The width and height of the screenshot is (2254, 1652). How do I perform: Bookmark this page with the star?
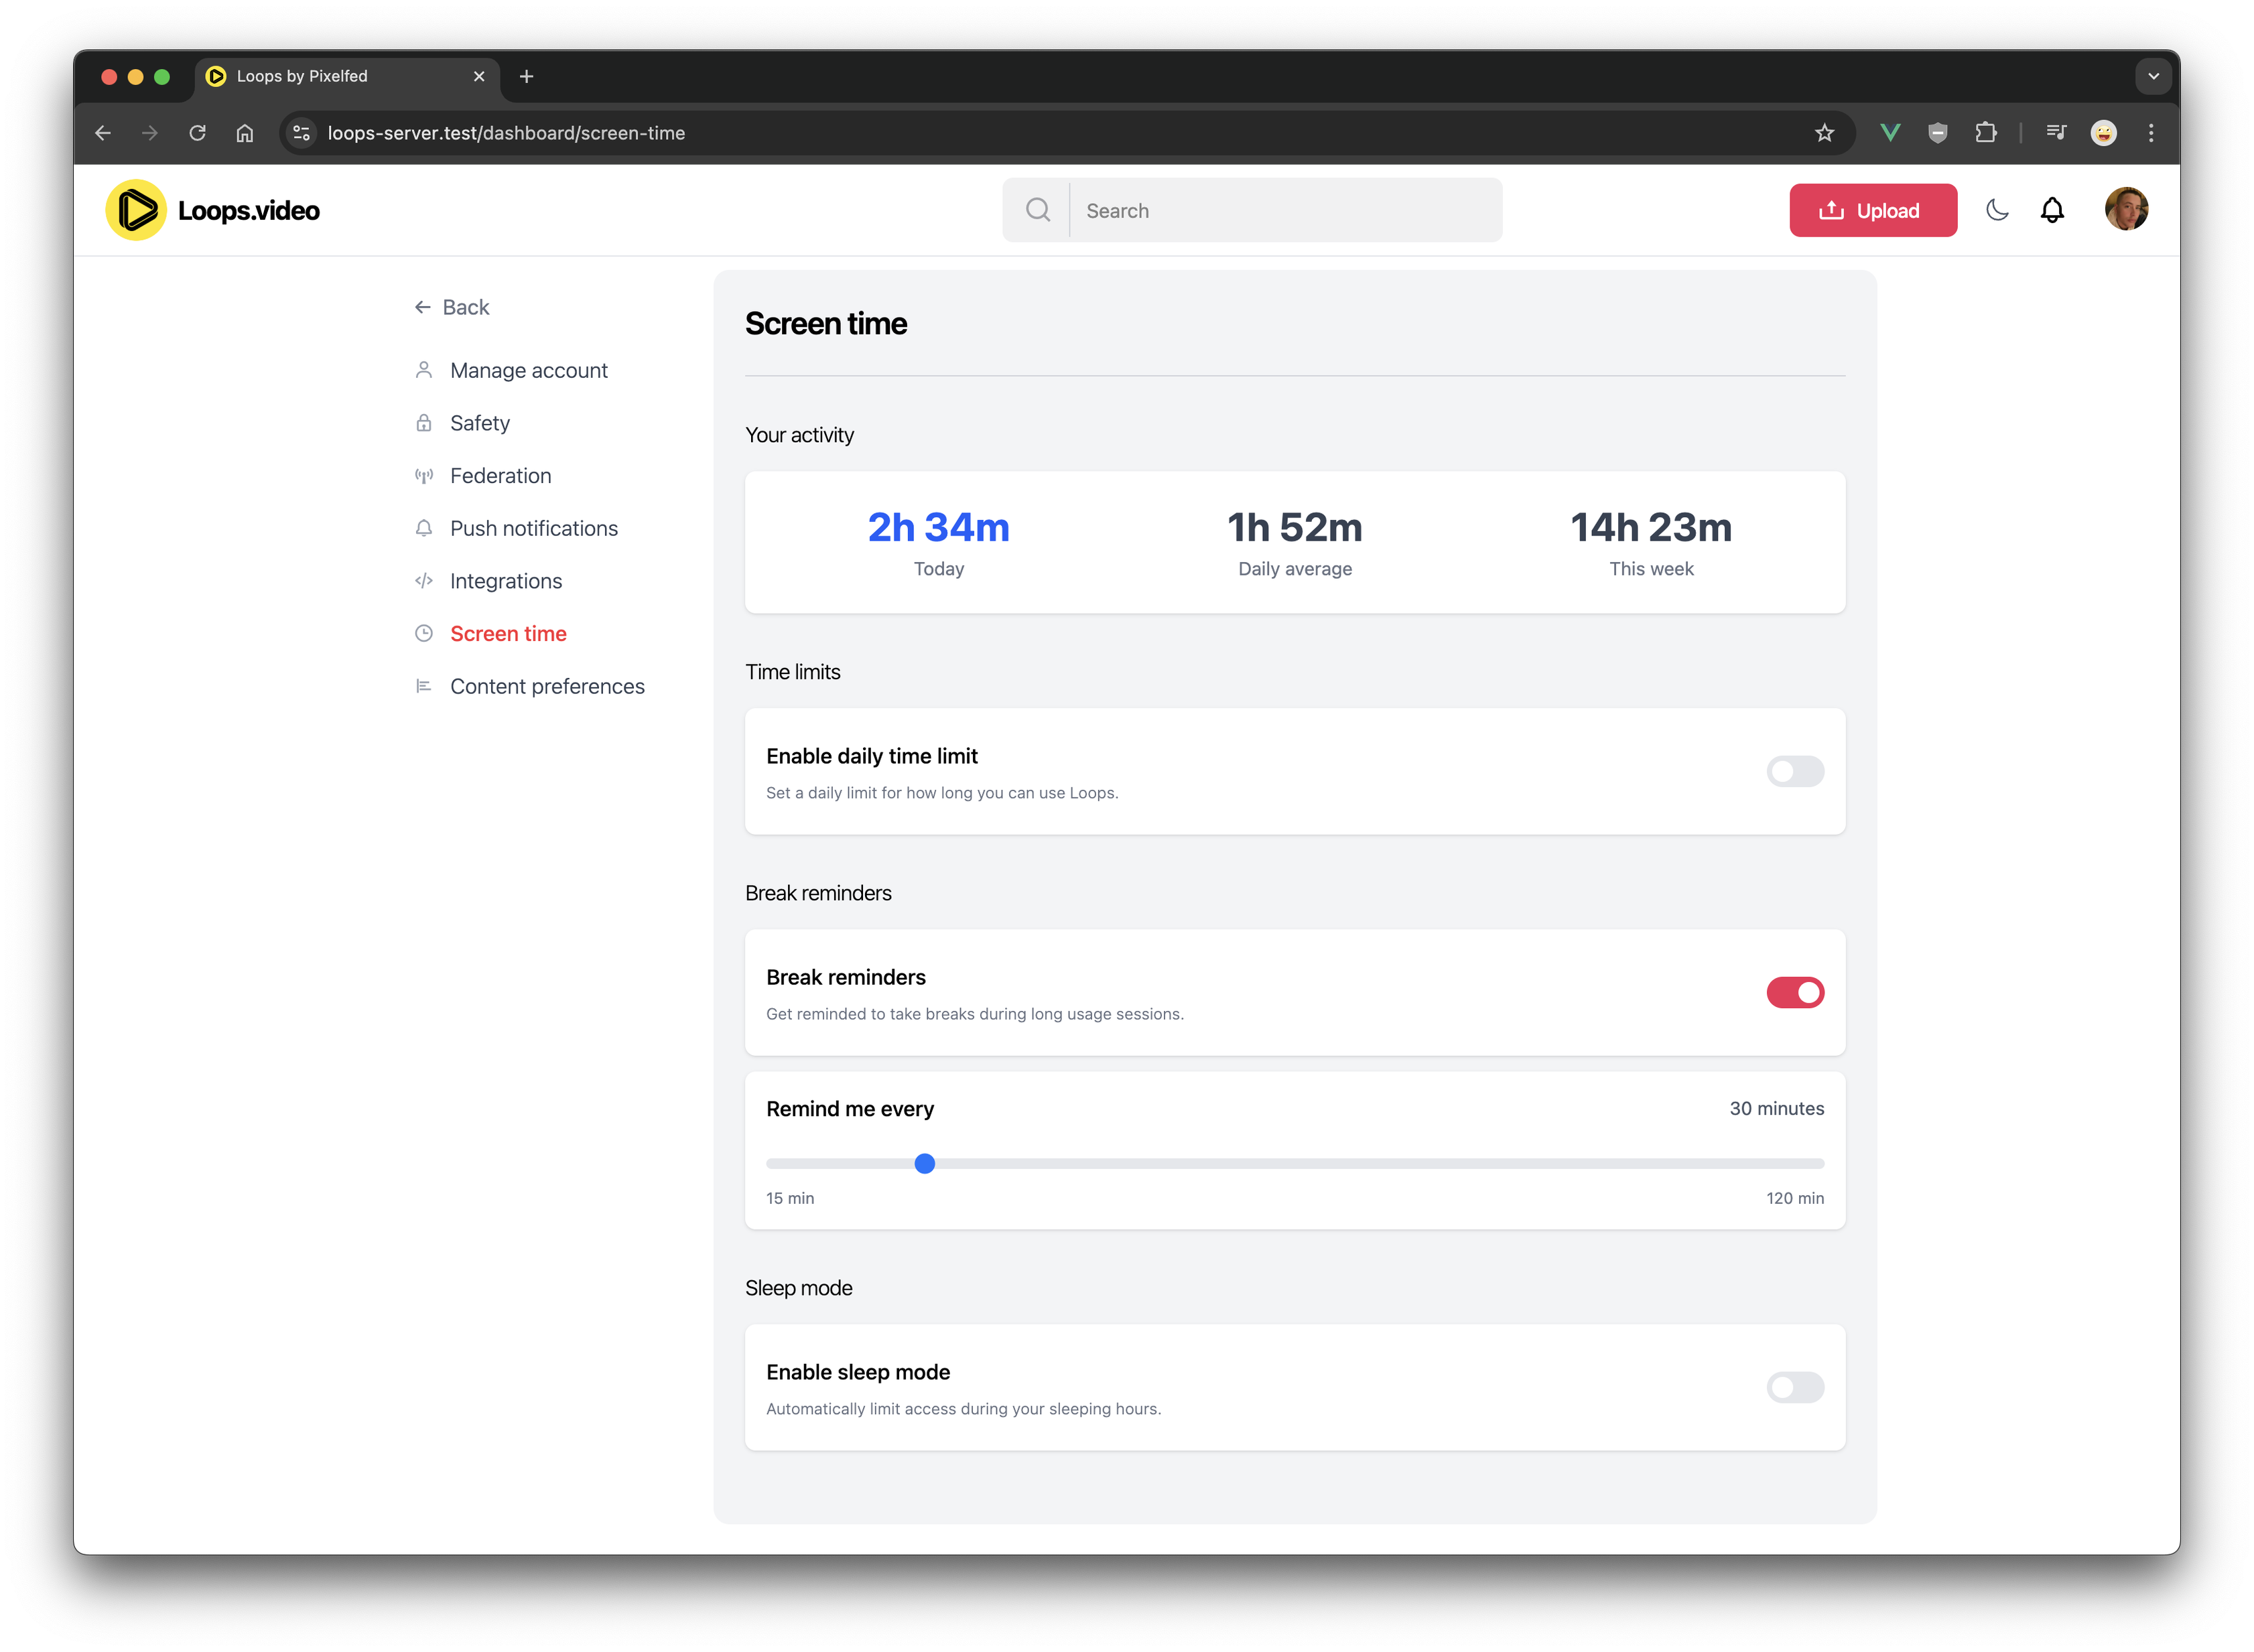pyautogui.click(x=1825, y=133)
